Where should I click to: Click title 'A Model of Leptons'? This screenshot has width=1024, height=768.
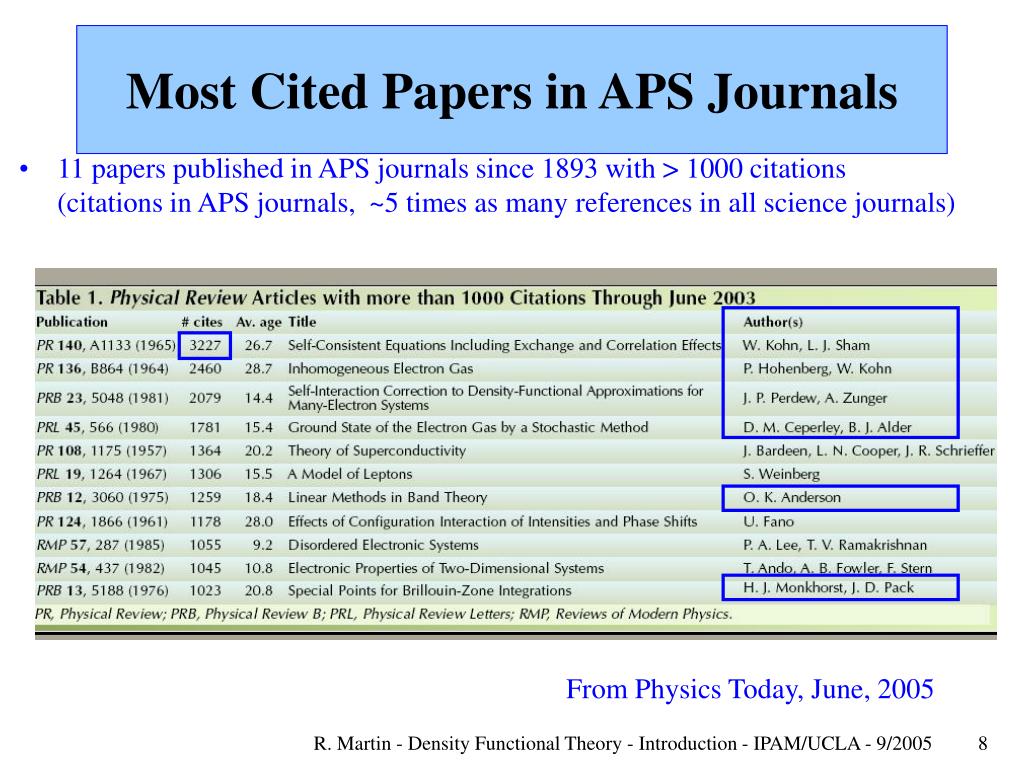click(x=350, y=474)
